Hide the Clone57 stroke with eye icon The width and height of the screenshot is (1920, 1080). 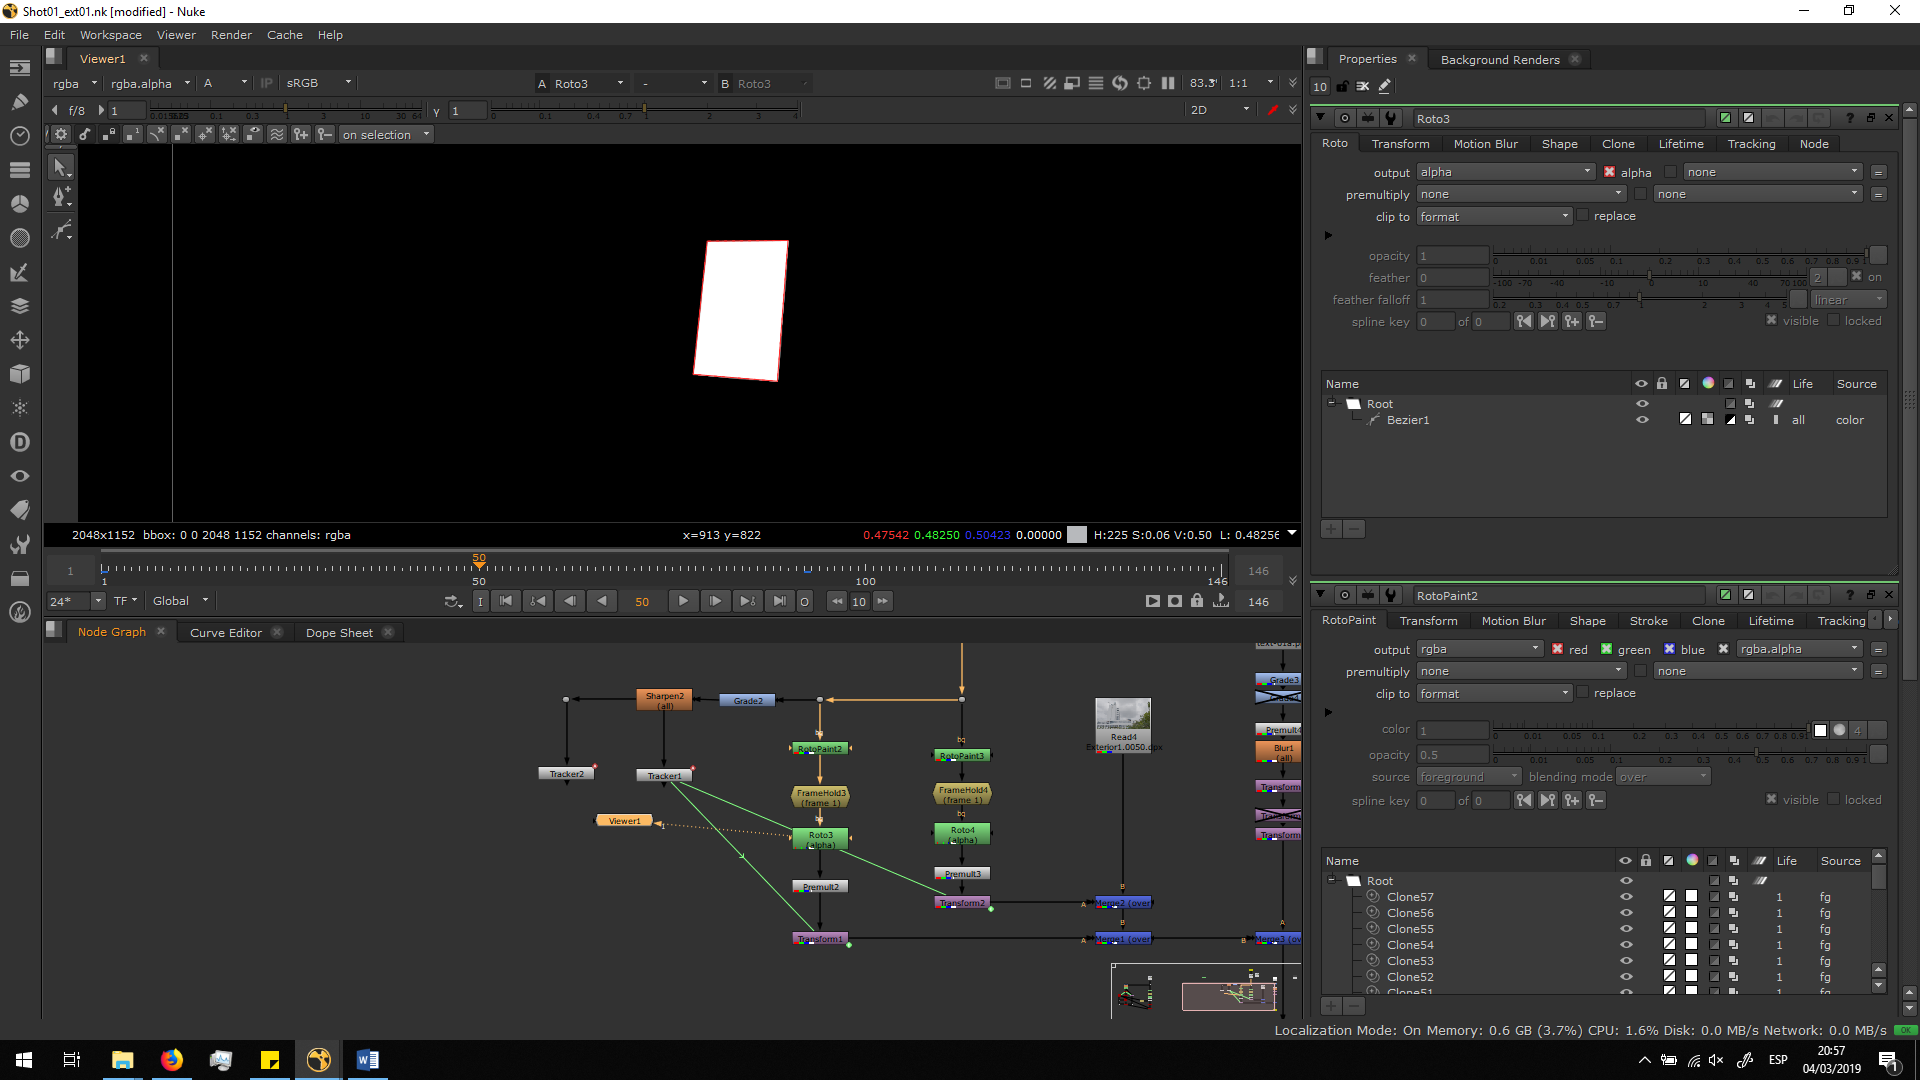click(x=1625, y=897)
